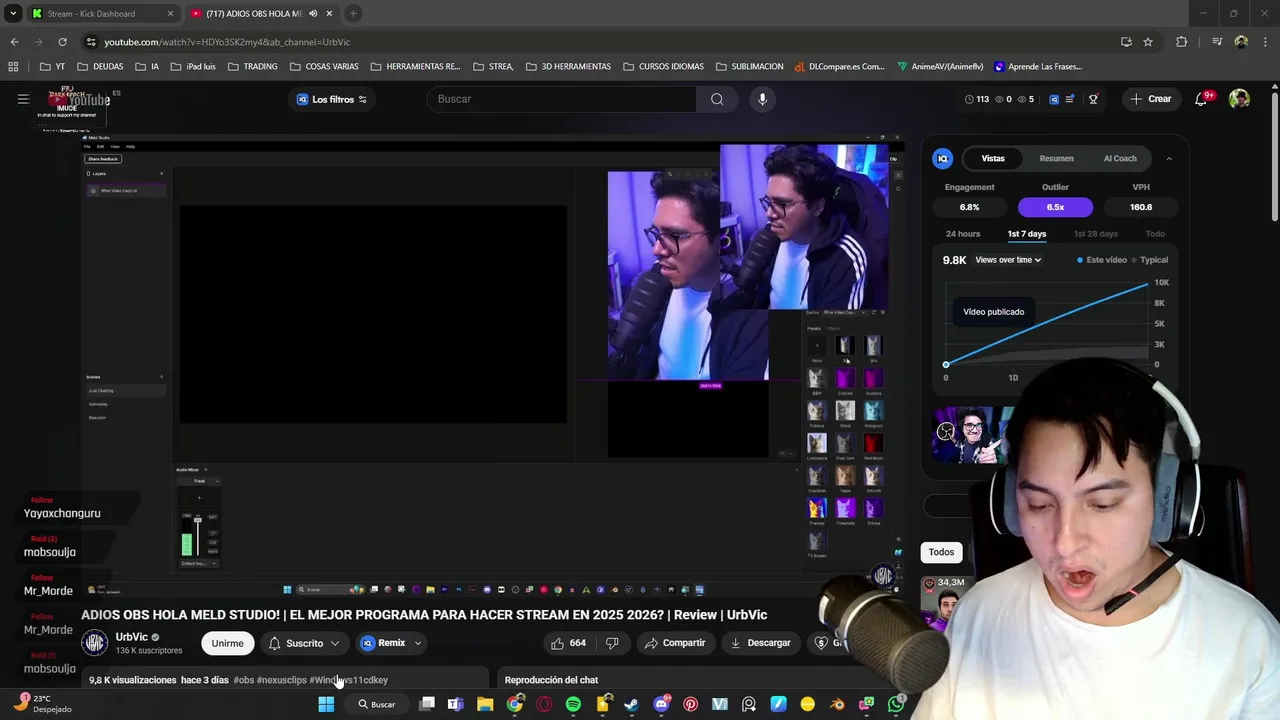Switch to the AI Coach tab
Image resolution: width=1280 pixels, height=720 pixels.
point(1120,158)
